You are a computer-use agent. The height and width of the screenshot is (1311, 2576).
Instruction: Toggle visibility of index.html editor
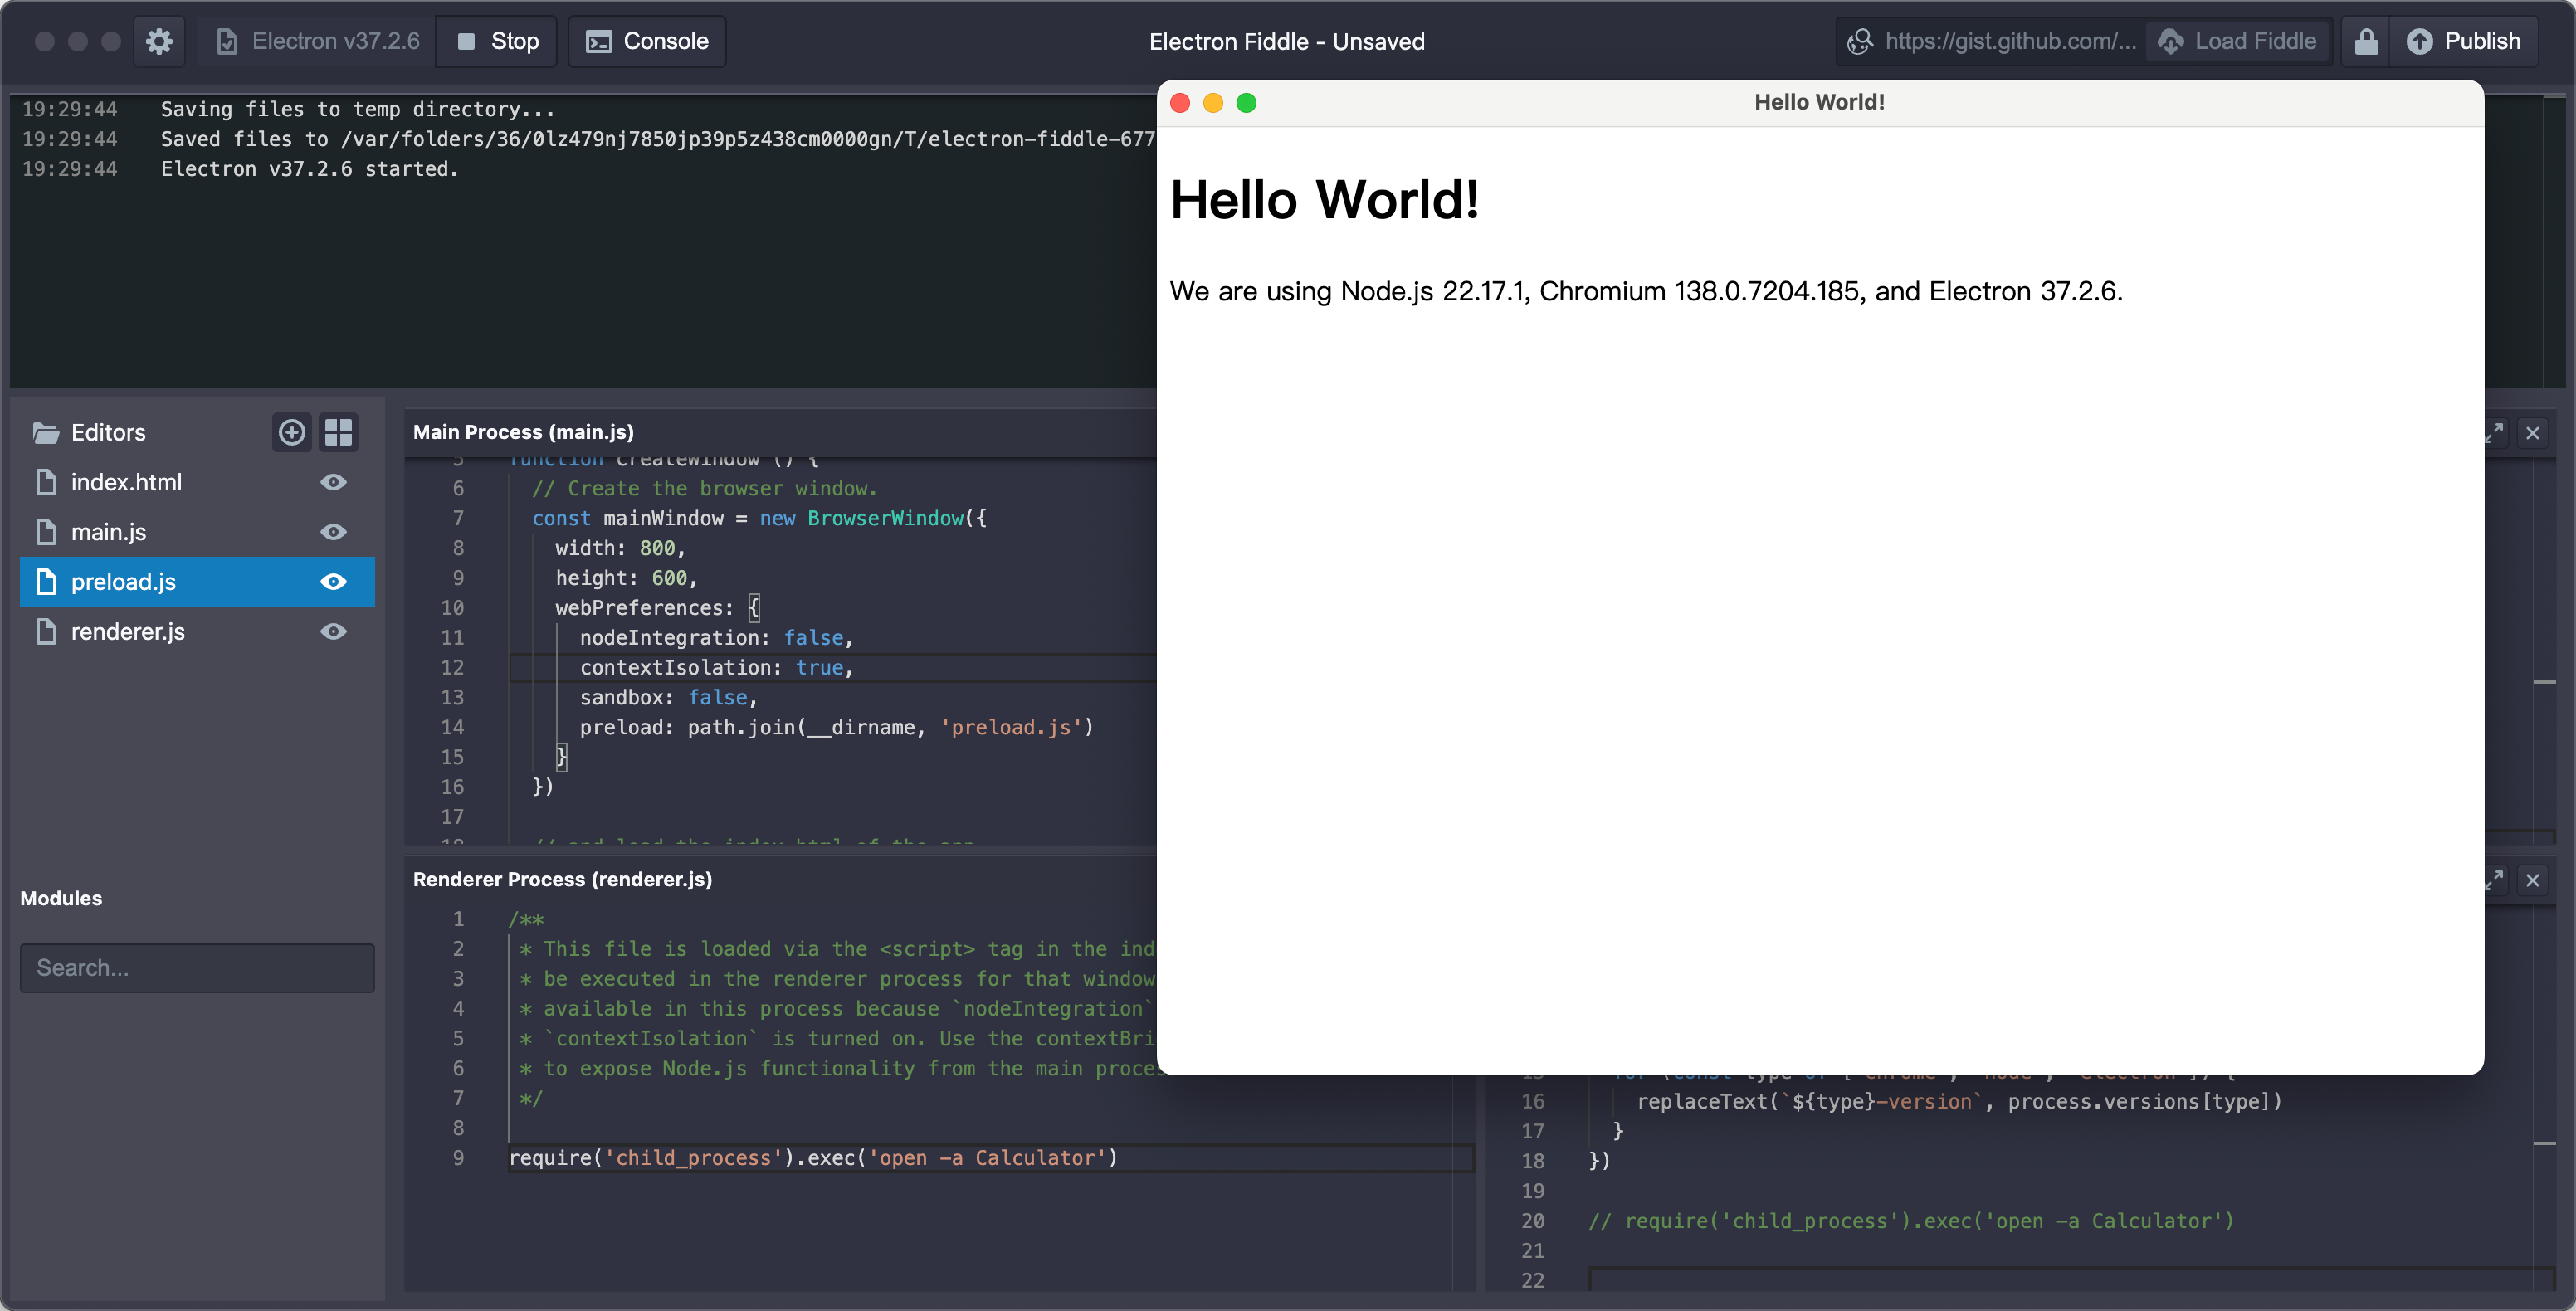click(x=334, y=482)
